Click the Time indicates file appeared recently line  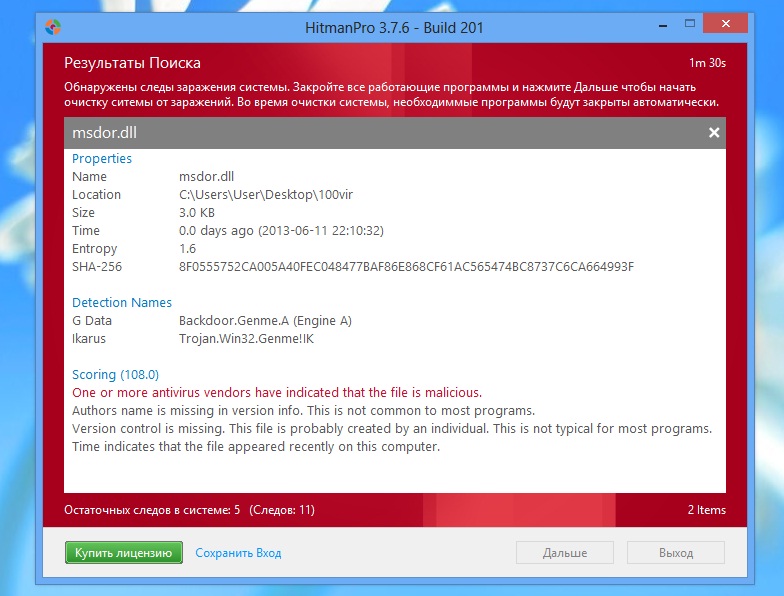256,446
